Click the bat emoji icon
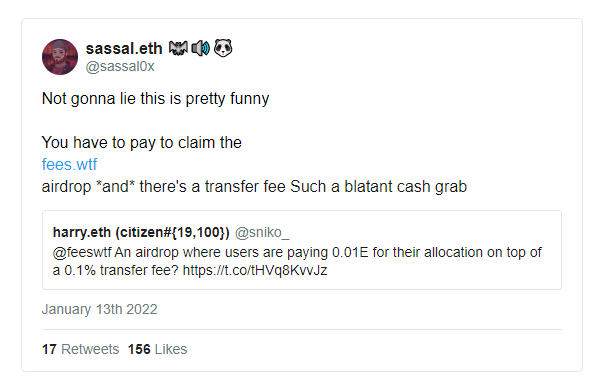Image resolution: width=600 pixels, height=384 pixels. (178, 48)
